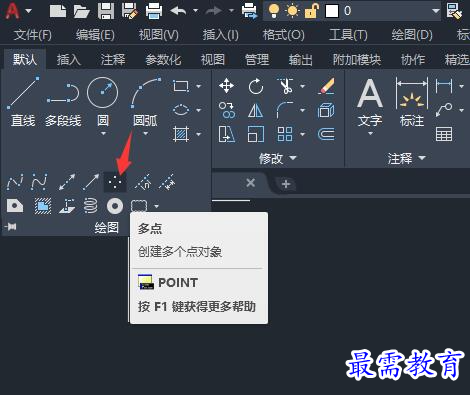Select the Hatch tool
The image size is (470, 396).
click(x=181, y=134)
